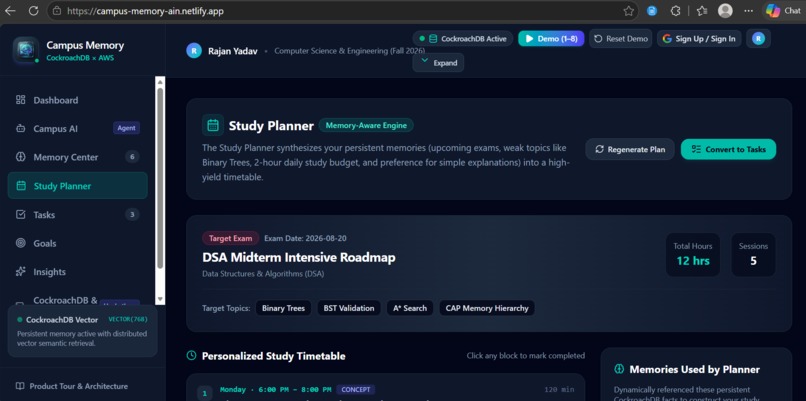Click the browser back arrow

10,11
